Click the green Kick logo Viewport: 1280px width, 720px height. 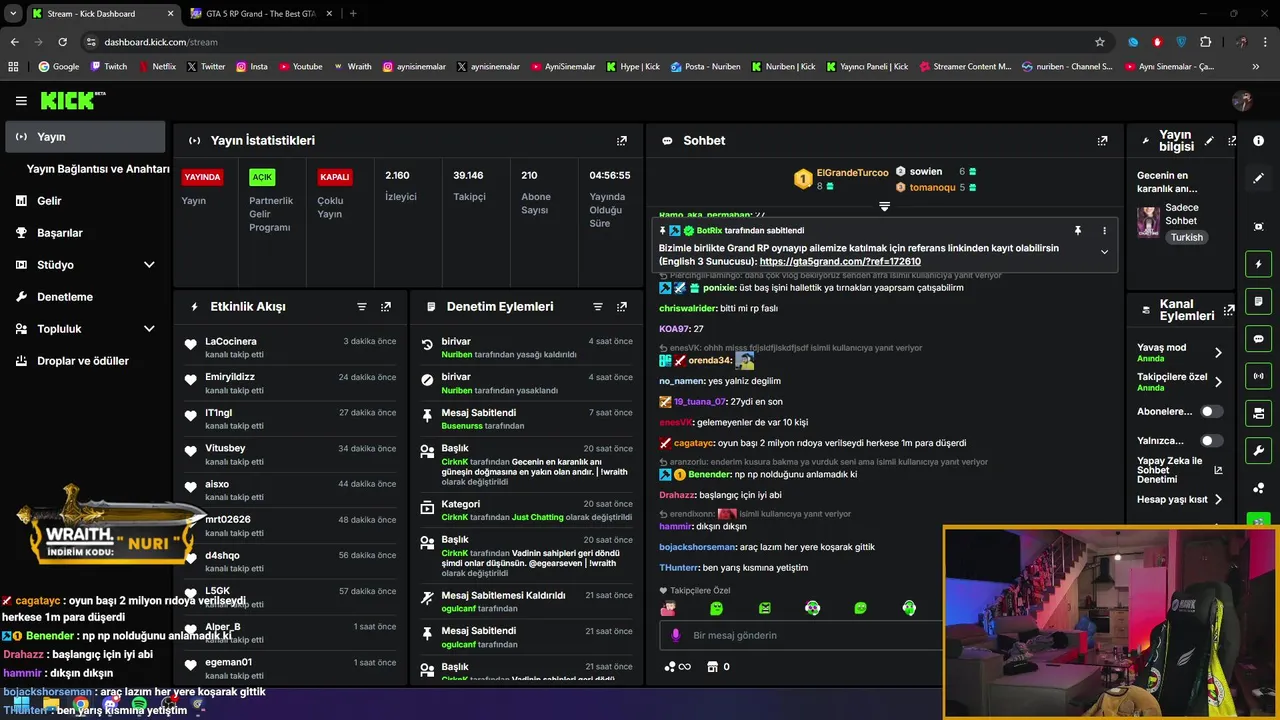[72, 100]
